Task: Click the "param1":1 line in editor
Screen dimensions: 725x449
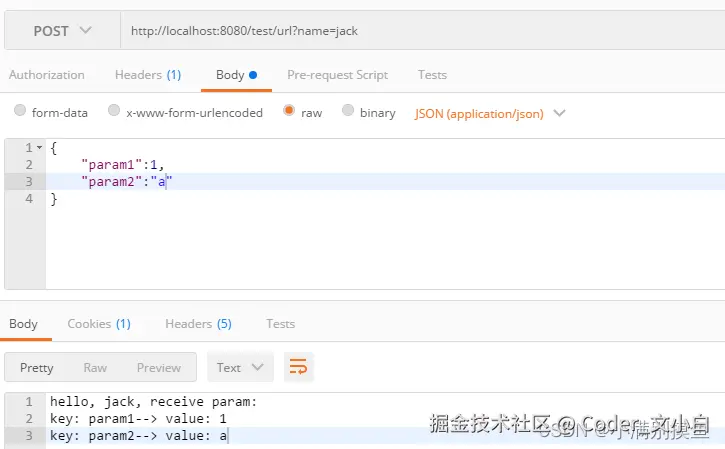Action: coord(123,165)
